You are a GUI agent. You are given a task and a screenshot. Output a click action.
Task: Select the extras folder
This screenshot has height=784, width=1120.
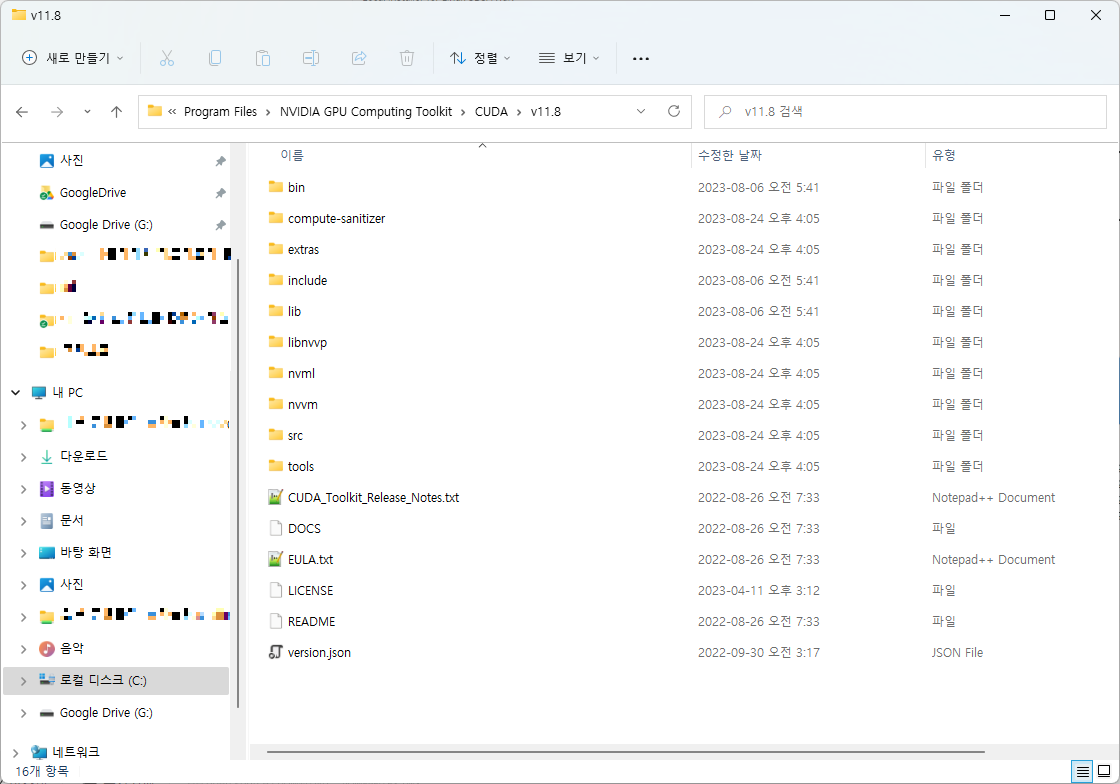point(304,249)
